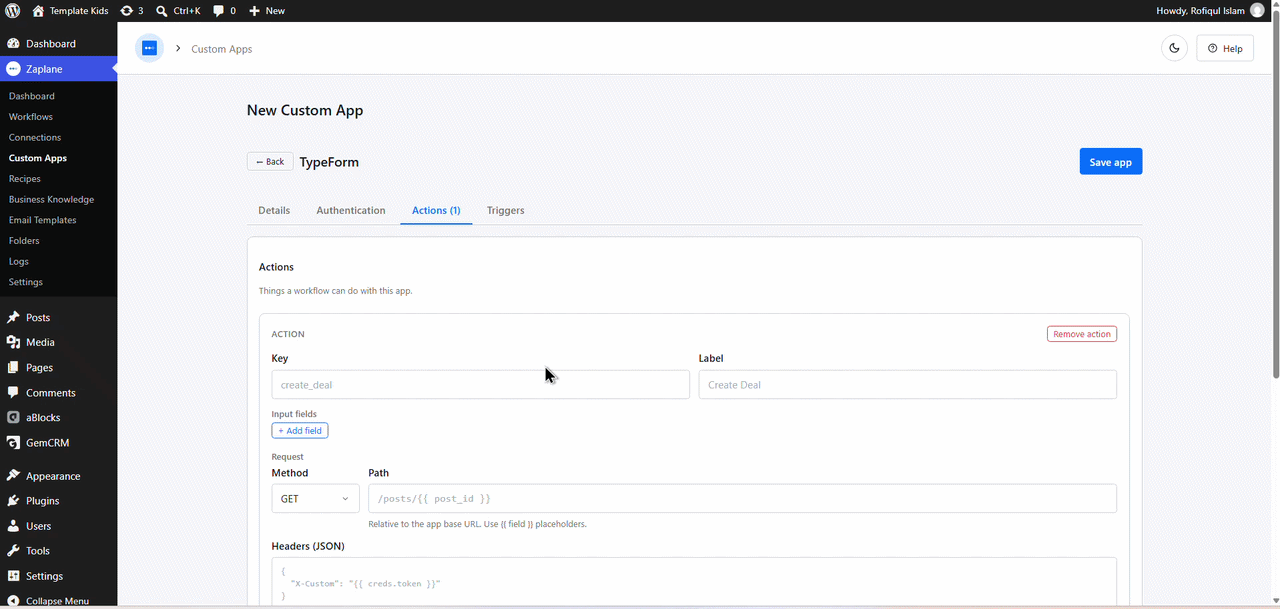The height and width of the screenshot is (609, 1280).
Task: Focus the Path input field
Action: [x=742, y=498]
